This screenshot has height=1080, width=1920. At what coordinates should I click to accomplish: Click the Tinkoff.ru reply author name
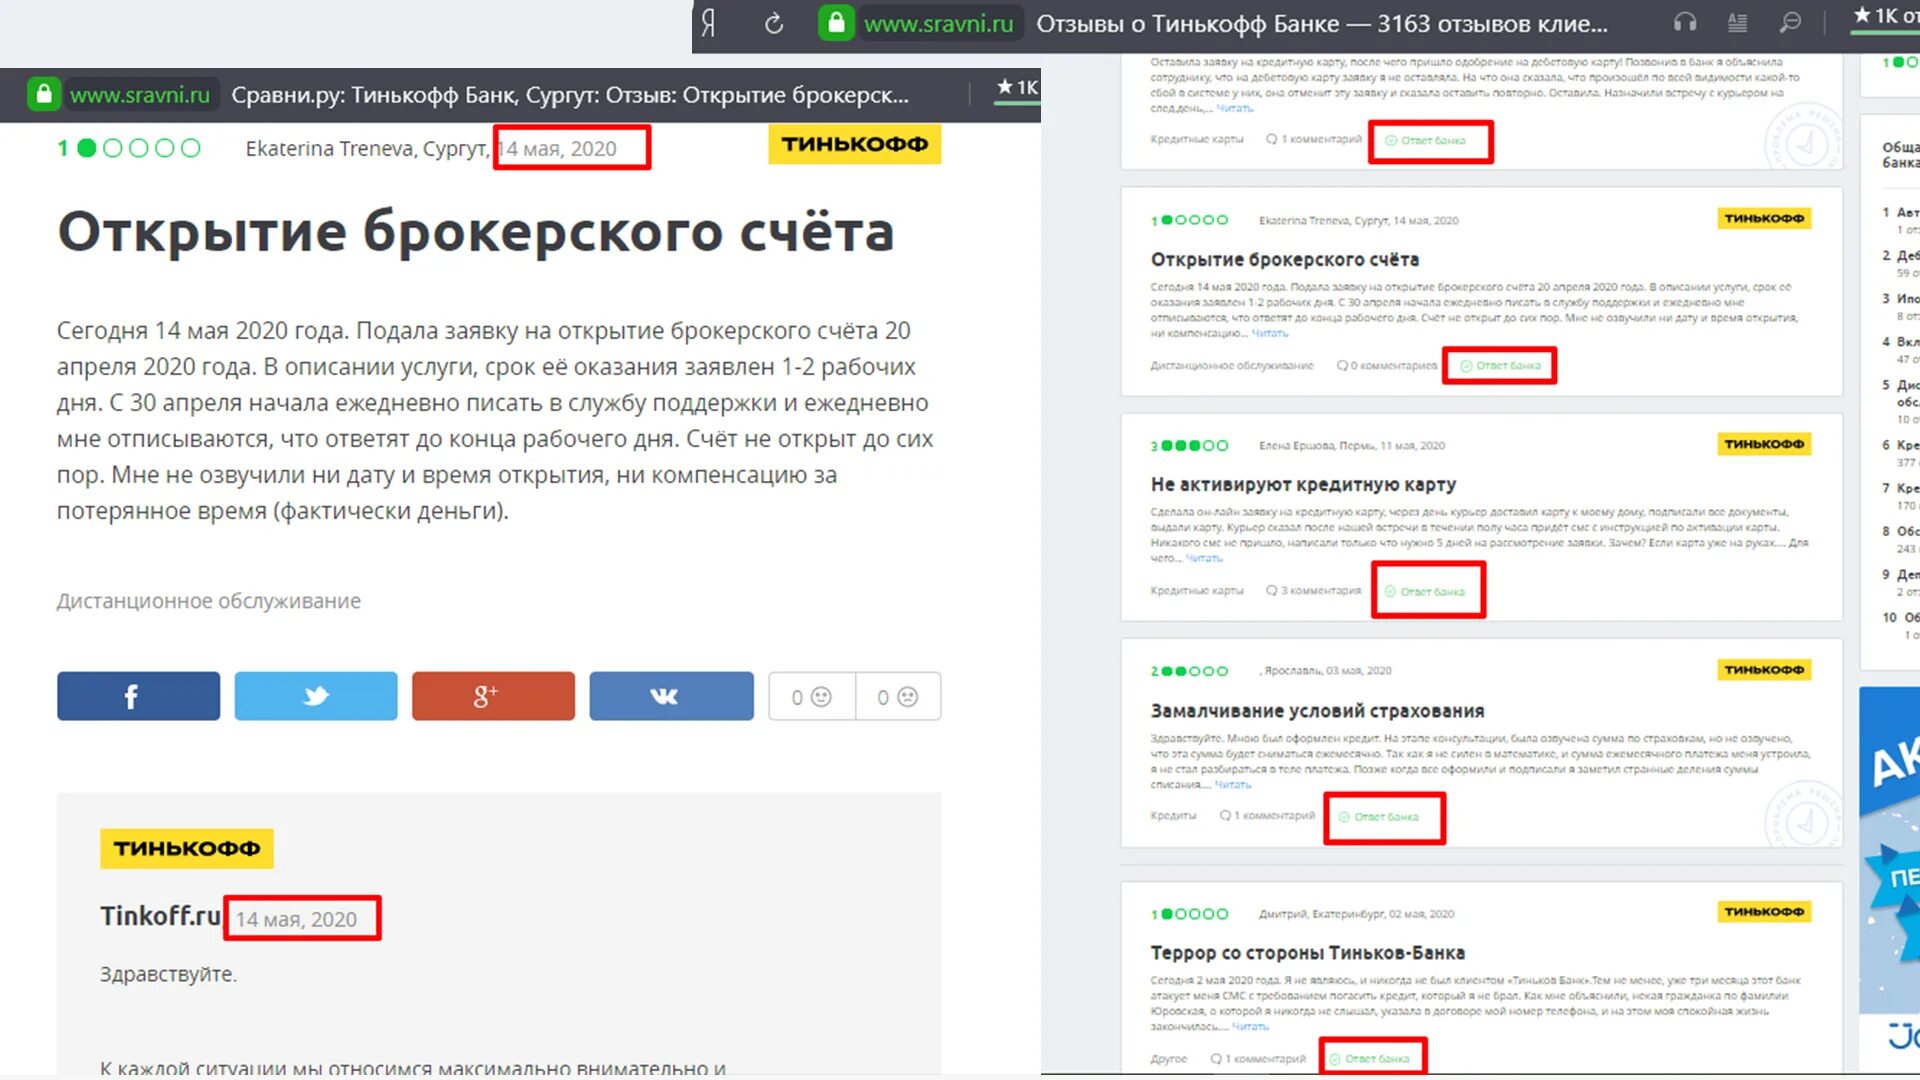tap(160, 915)
